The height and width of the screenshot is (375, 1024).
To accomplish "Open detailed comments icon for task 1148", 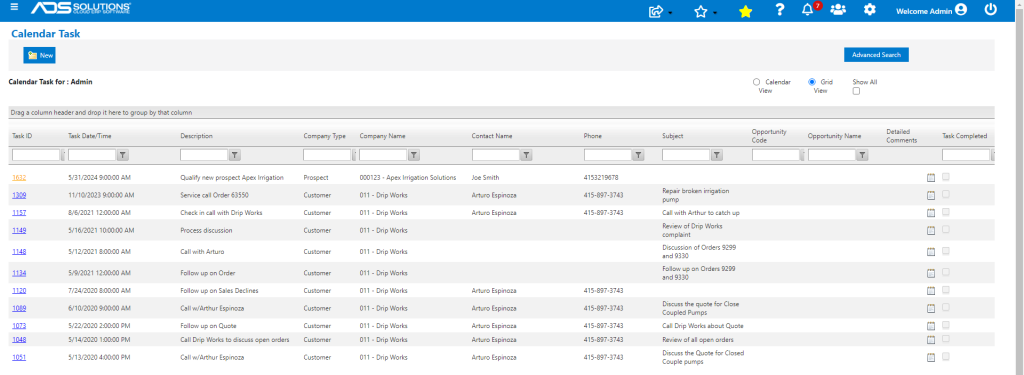I will [x=931, y=252].
